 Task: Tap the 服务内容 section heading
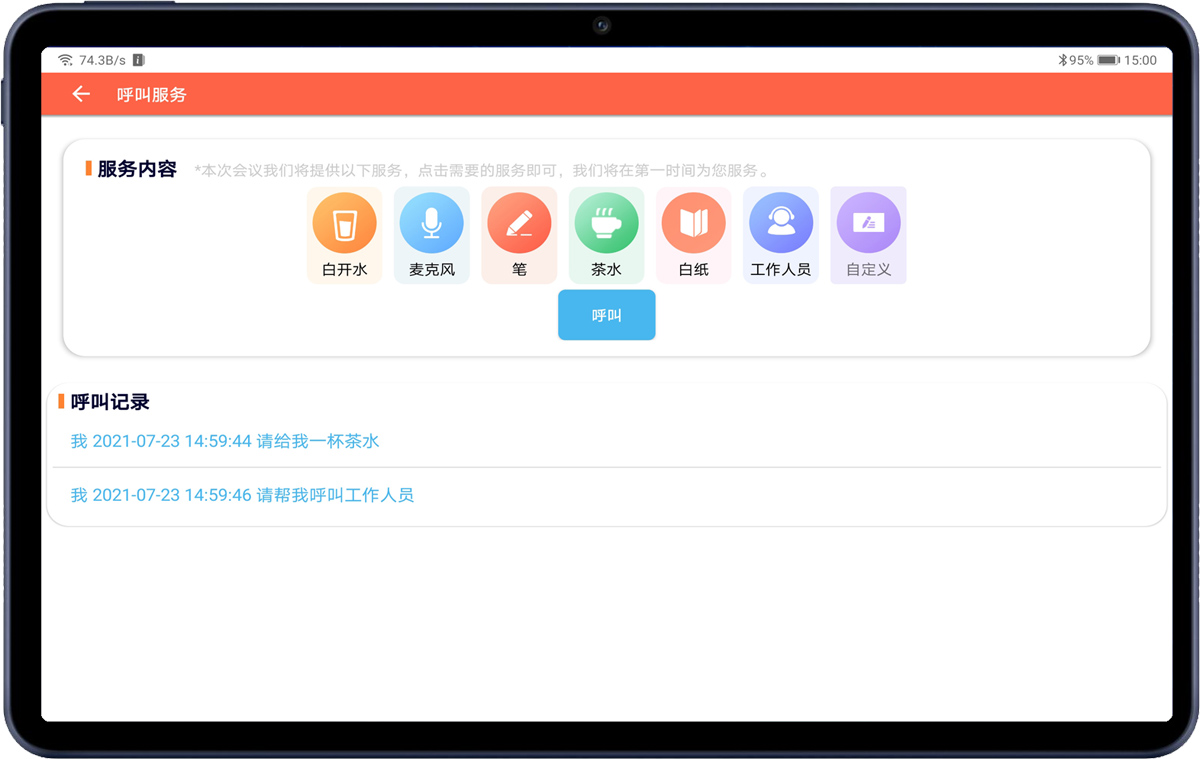point(137,169)
